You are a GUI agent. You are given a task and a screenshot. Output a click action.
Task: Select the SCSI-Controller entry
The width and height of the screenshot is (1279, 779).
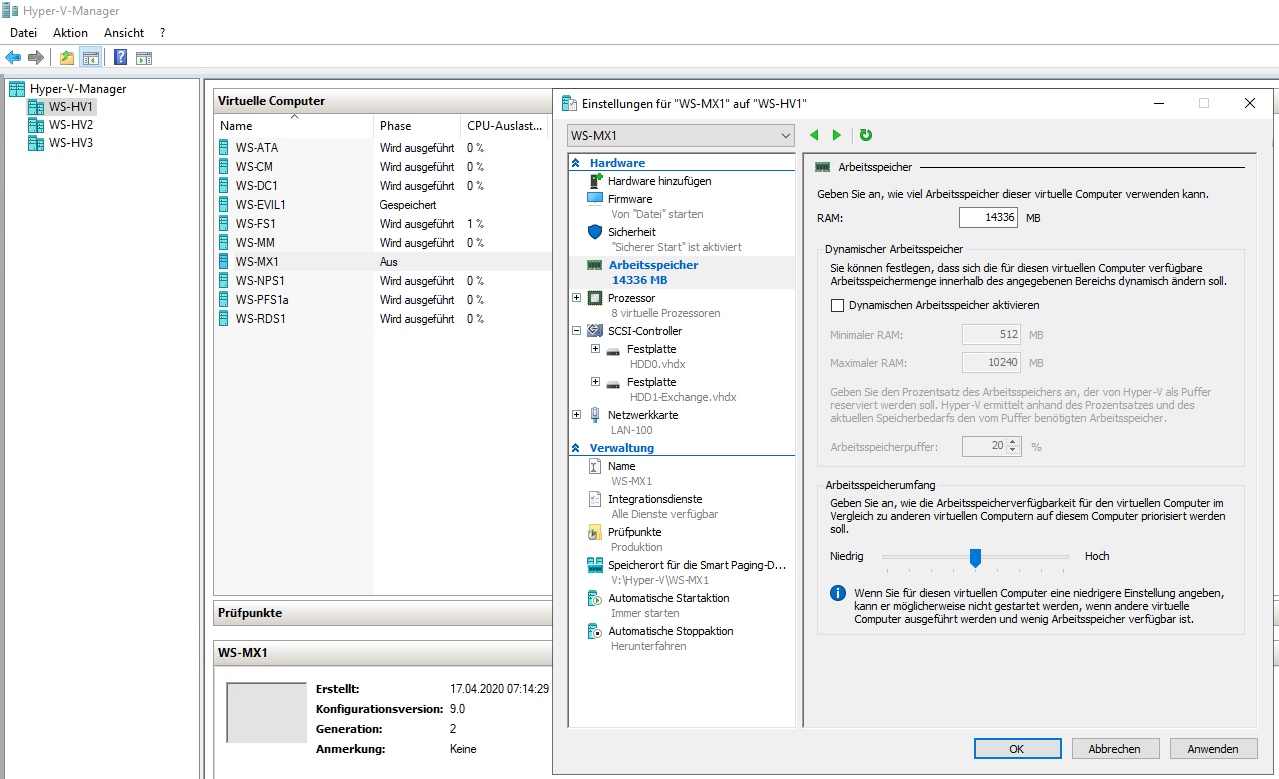click(645, 331)
